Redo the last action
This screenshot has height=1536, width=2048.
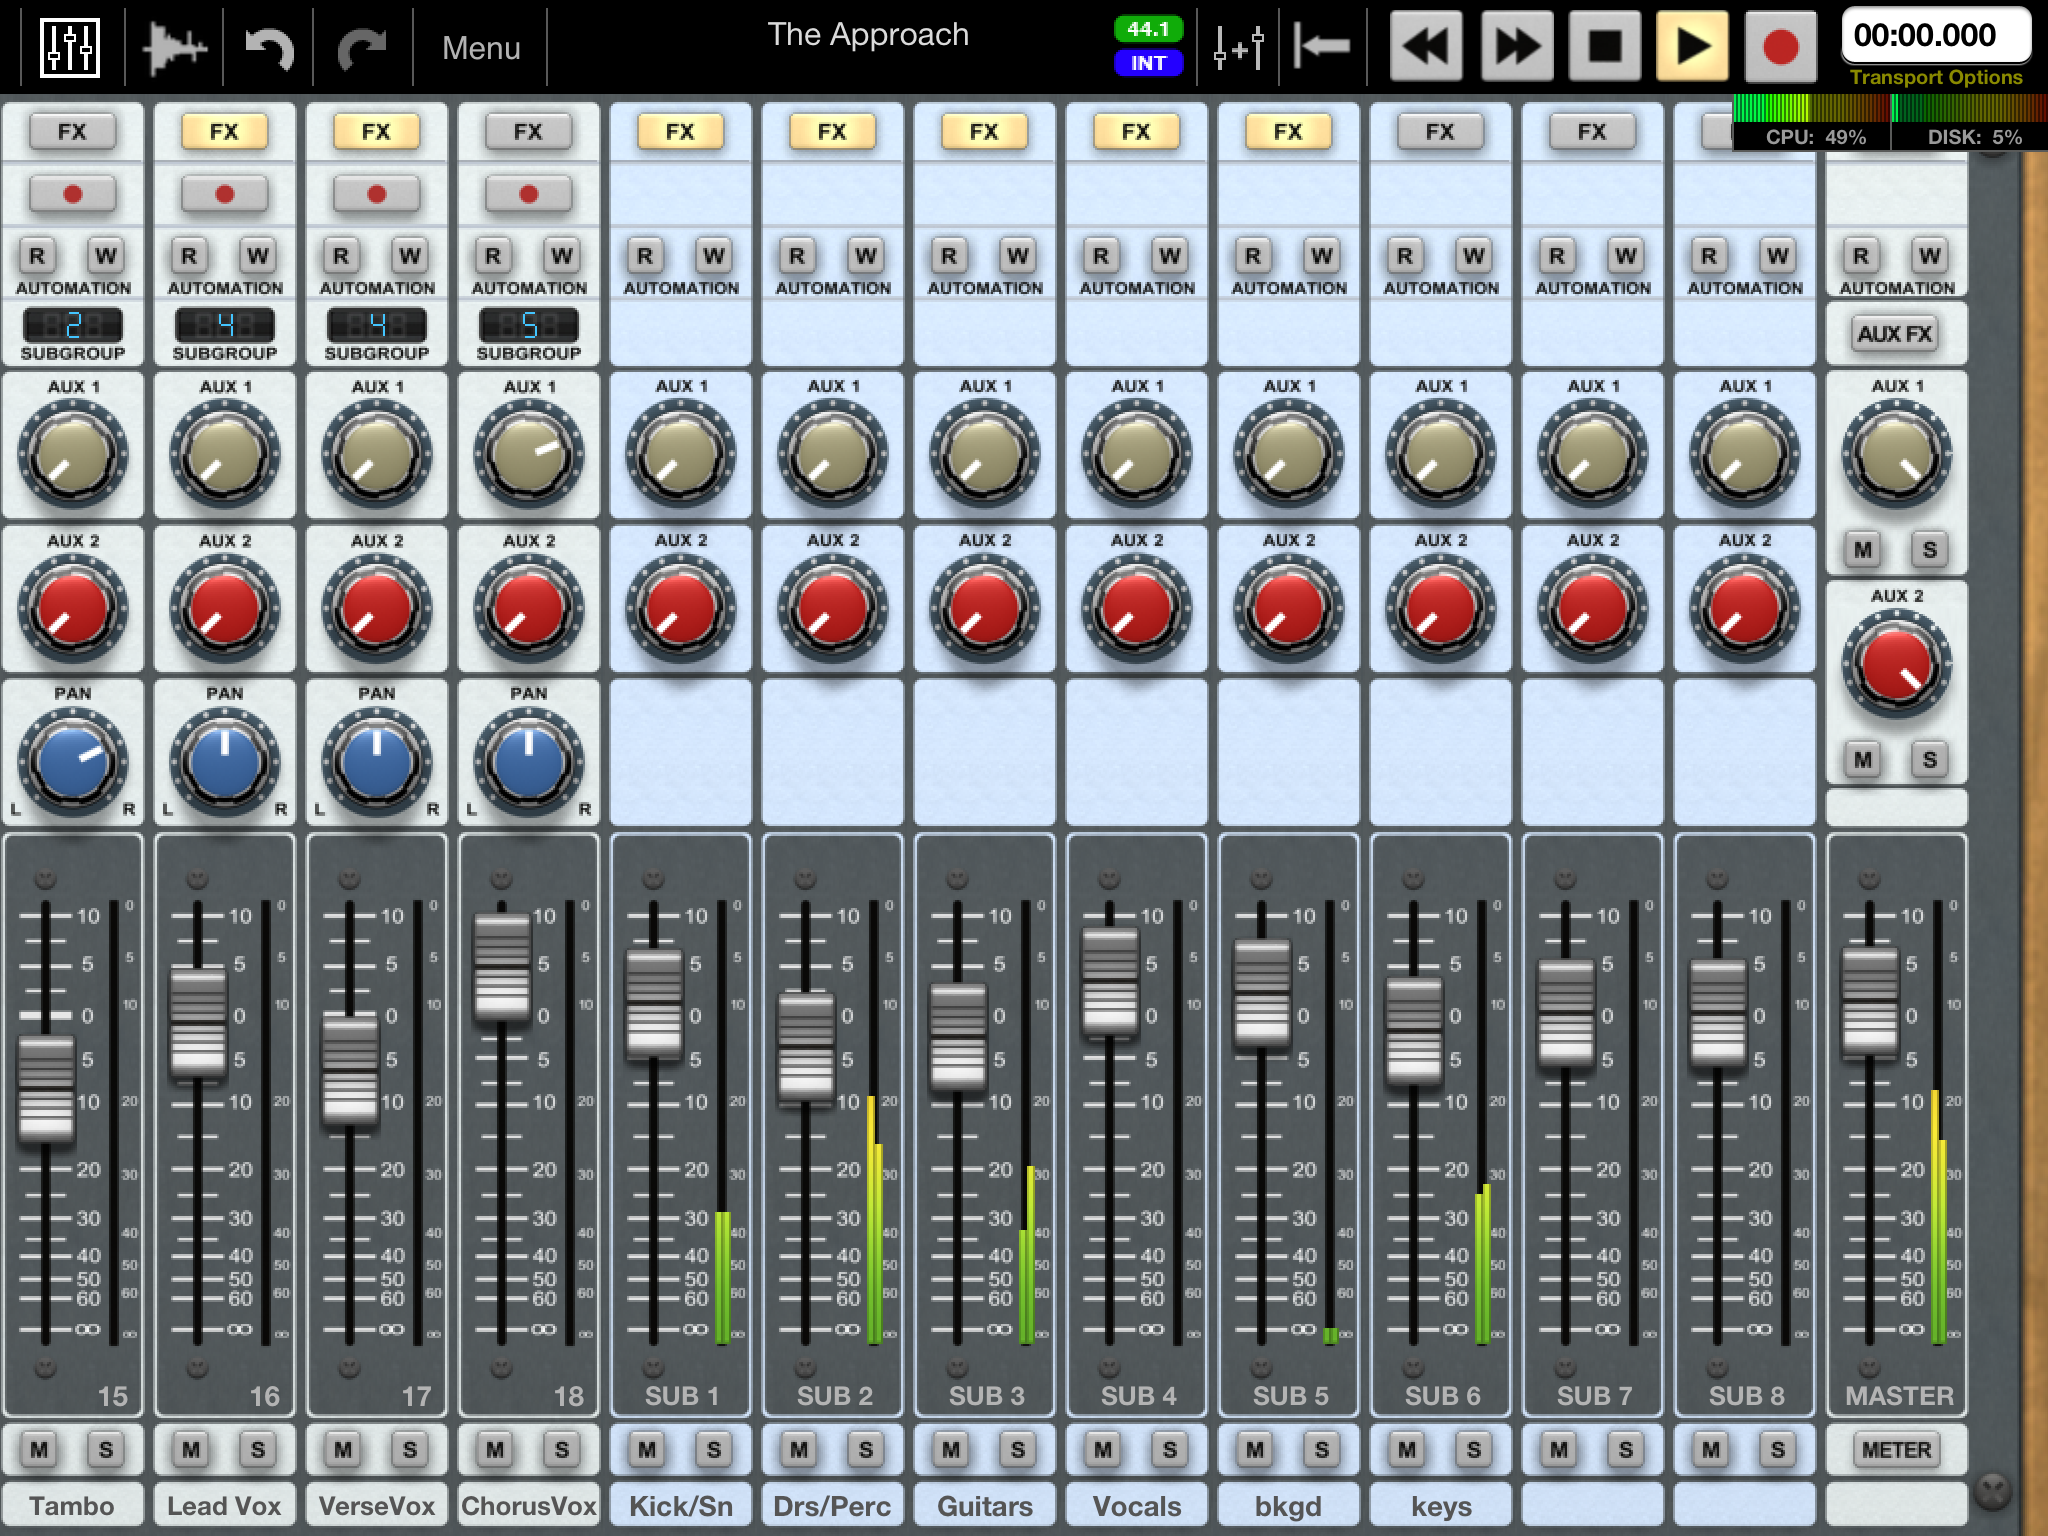[362, 48]
